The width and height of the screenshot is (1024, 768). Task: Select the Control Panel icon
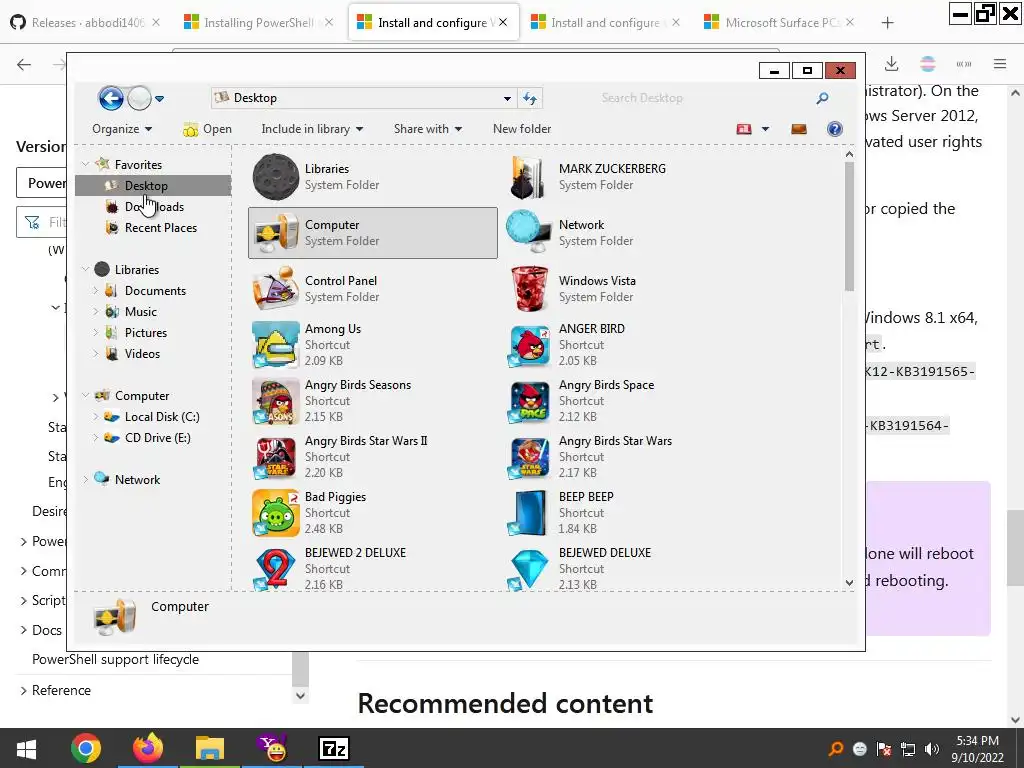276,288
